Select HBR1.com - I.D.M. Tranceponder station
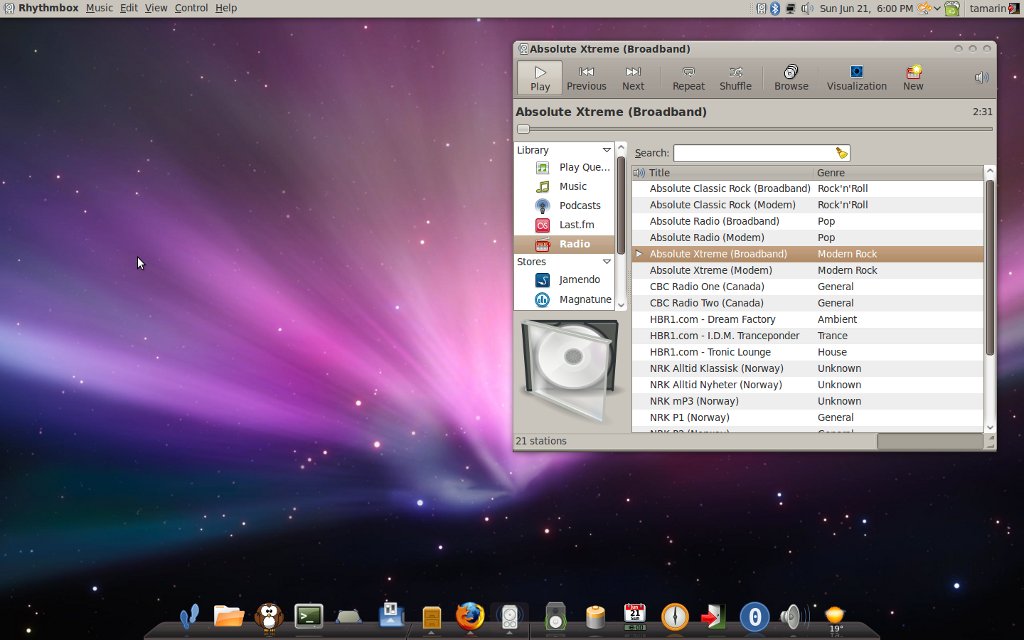1024x640 pixels. 807,335
